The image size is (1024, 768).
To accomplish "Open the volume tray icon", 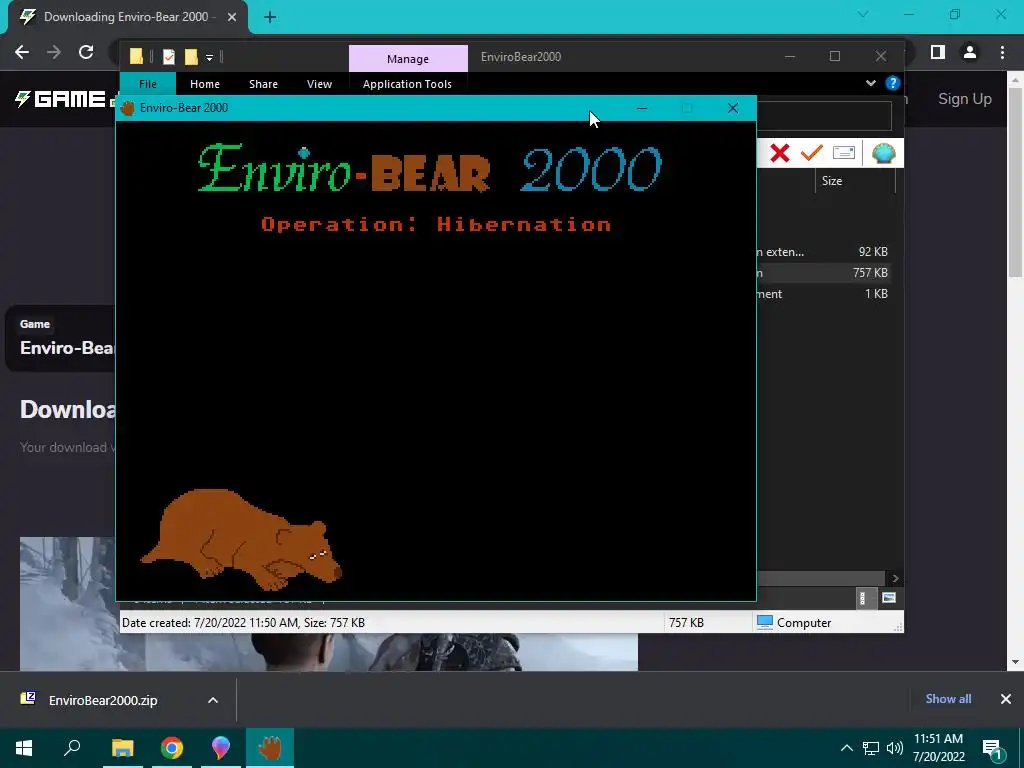I will coord(895,748).
